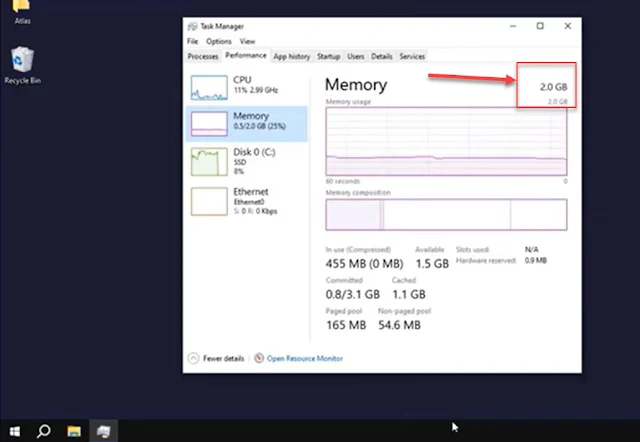Maximize the Task Manager window

coord(540,26)
